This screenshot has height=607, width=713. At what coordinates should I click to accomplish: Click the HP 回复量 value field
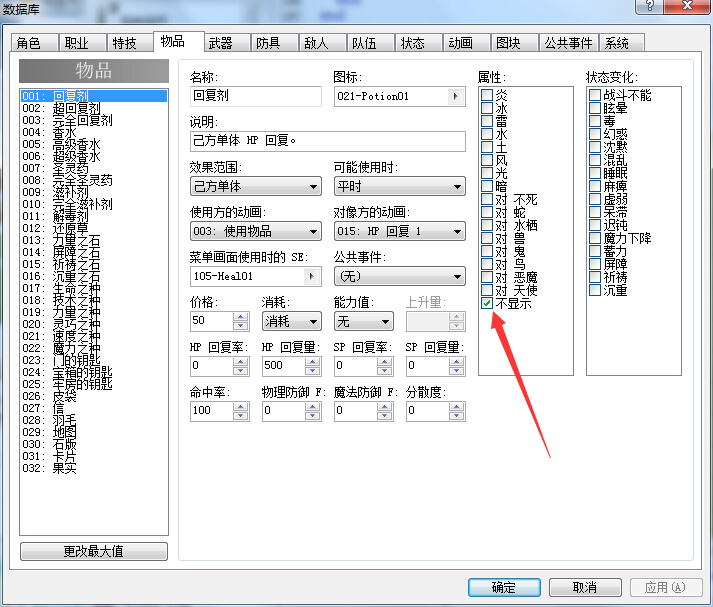(x=284, y=366)
